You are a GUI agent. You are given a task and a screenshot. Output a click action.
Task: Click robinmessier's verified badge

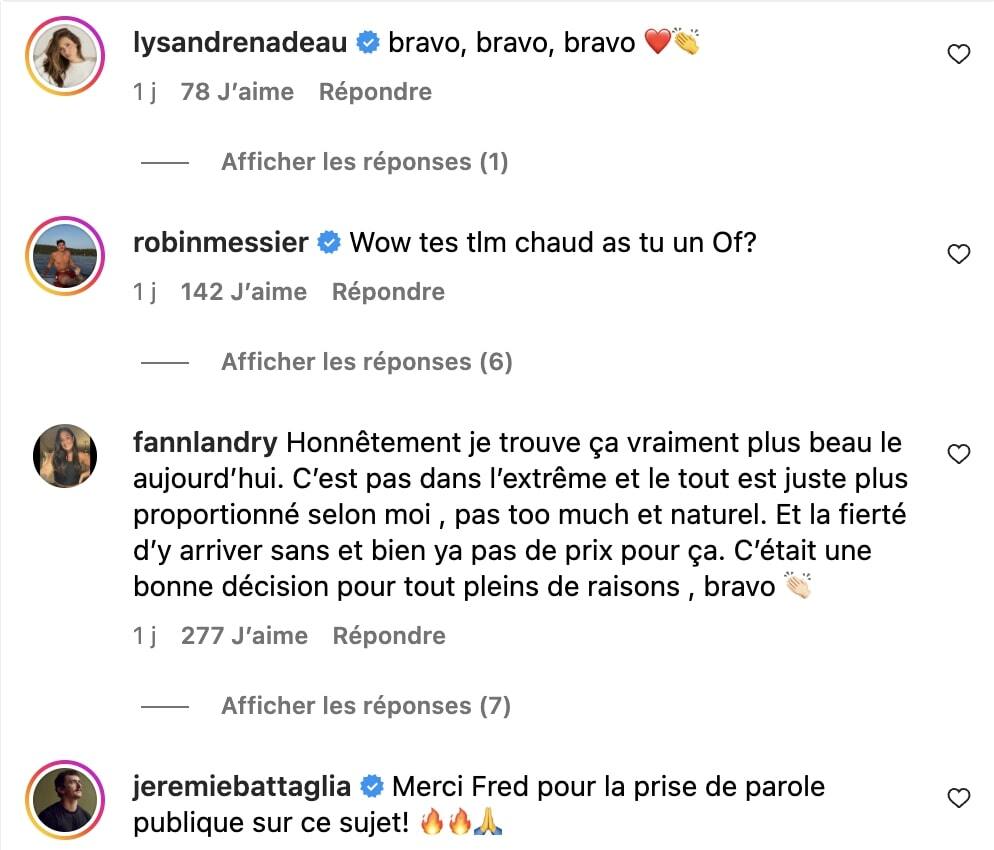(x=328, y=243)
